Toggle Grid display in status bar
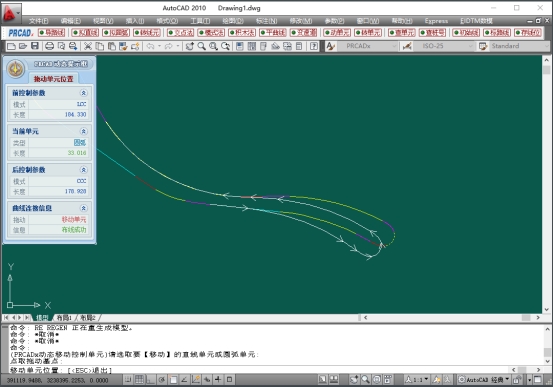This screenshot has width=553, height=387. [x=139, y=380]
